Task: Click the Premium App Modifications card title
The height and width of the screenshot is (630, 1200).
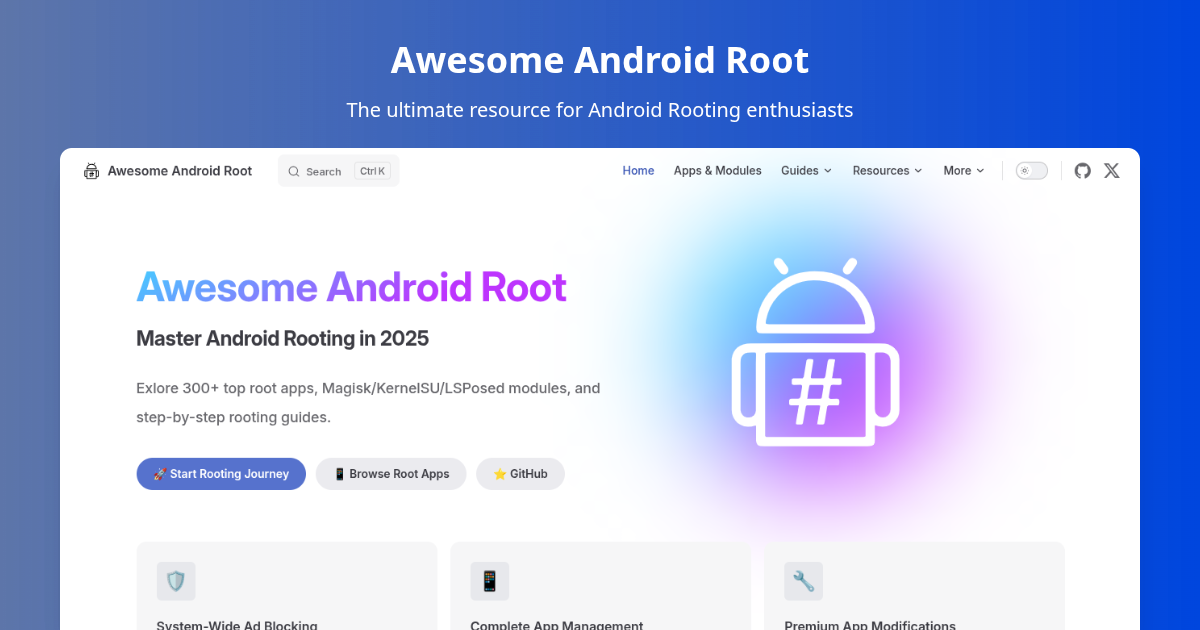Action: coord(870,625)
